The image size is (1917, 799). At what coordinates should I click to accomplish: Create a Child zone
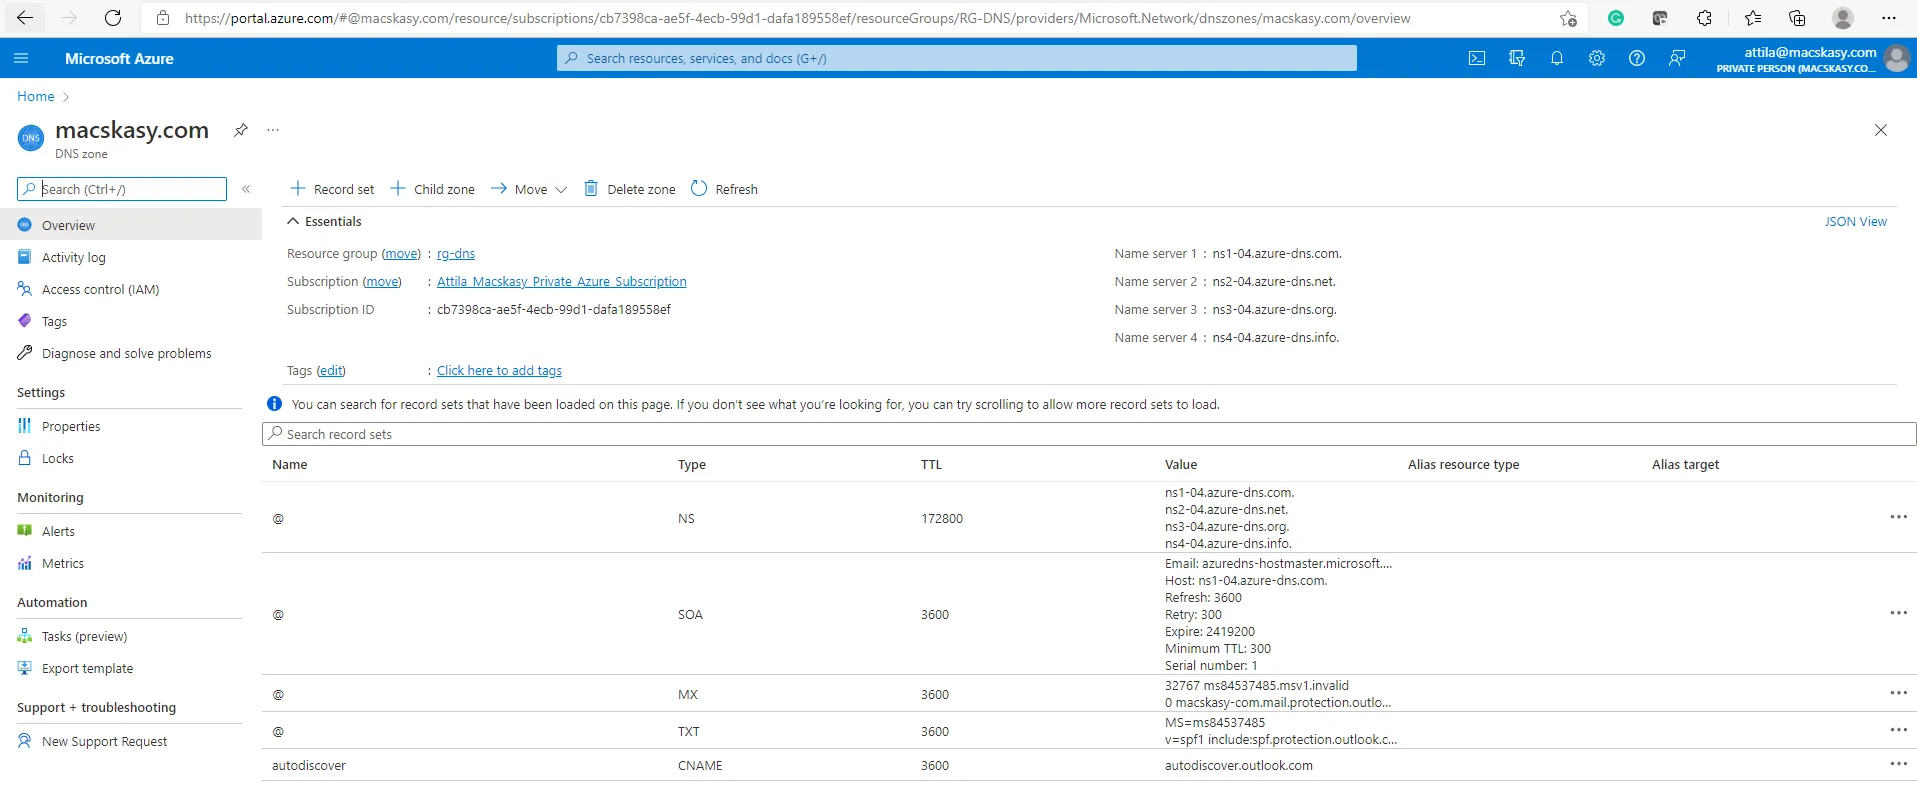click(x=432, y=189)
